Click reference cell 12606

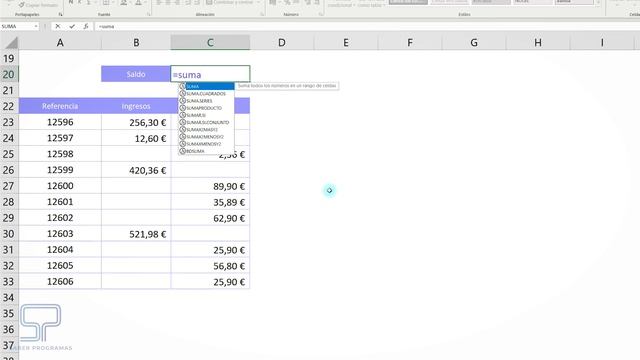coord(60,281)
